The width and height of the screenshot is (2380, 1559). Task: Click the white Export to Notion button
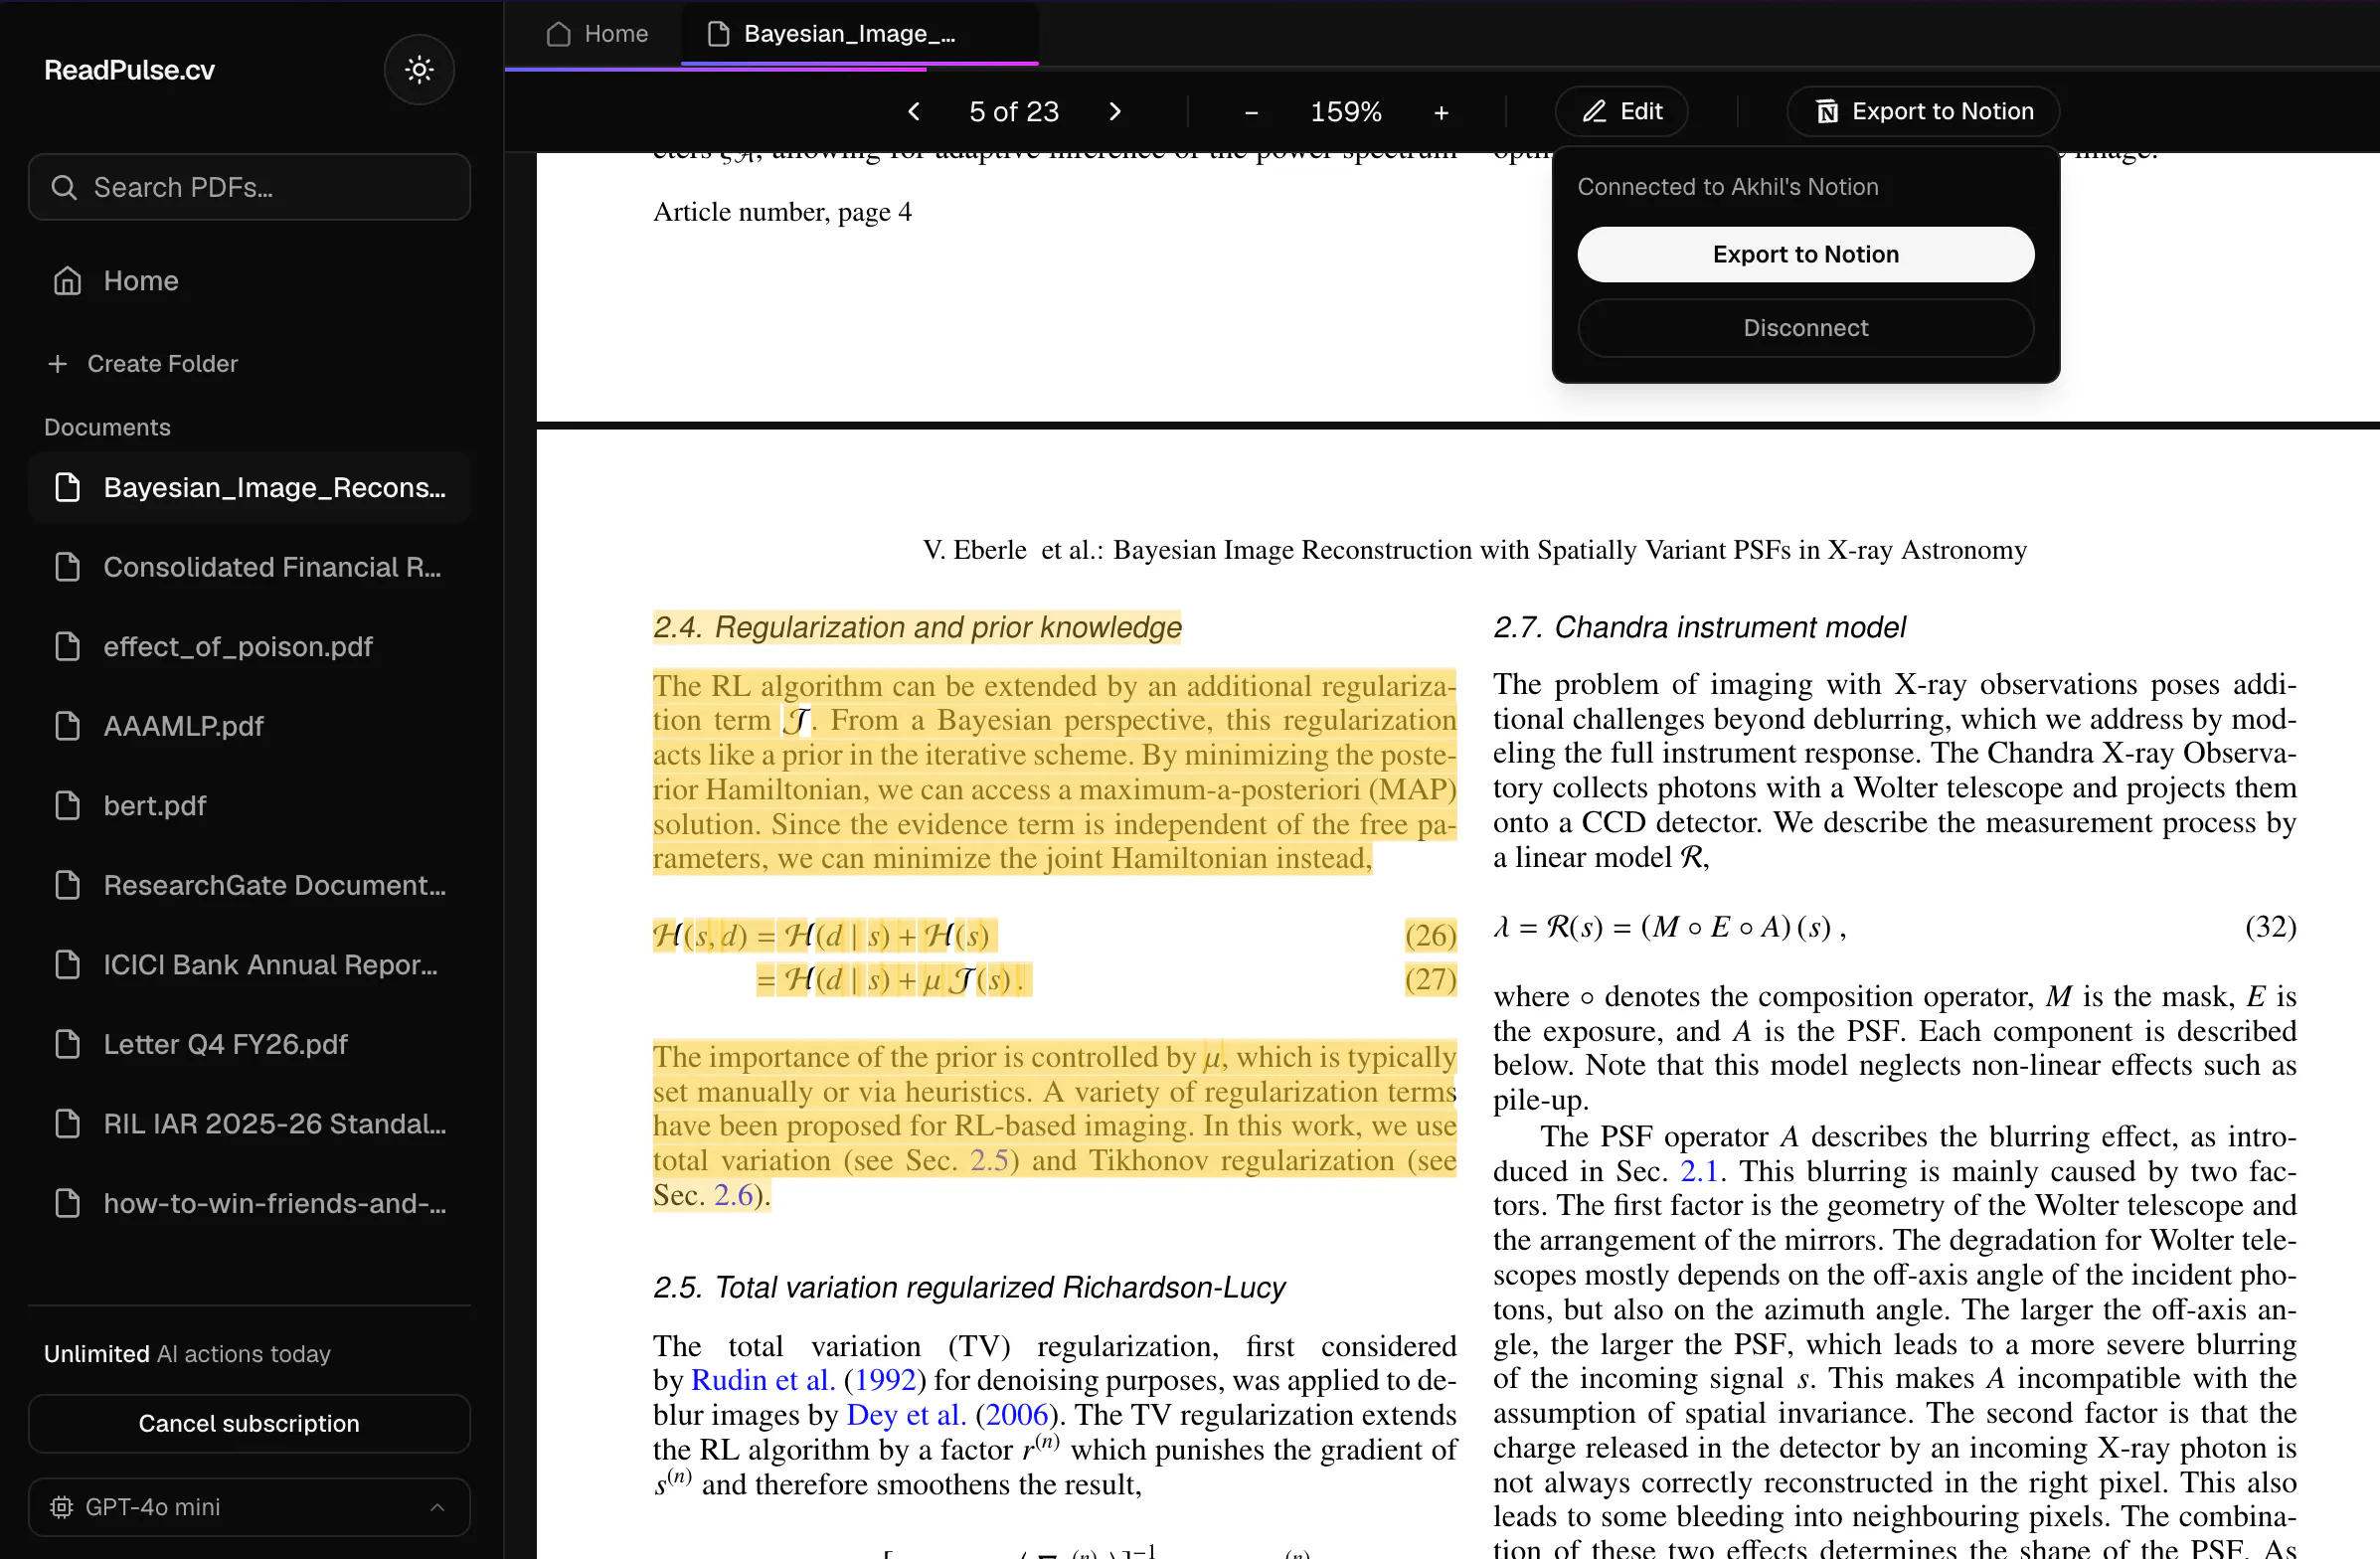pos(1805,254)
